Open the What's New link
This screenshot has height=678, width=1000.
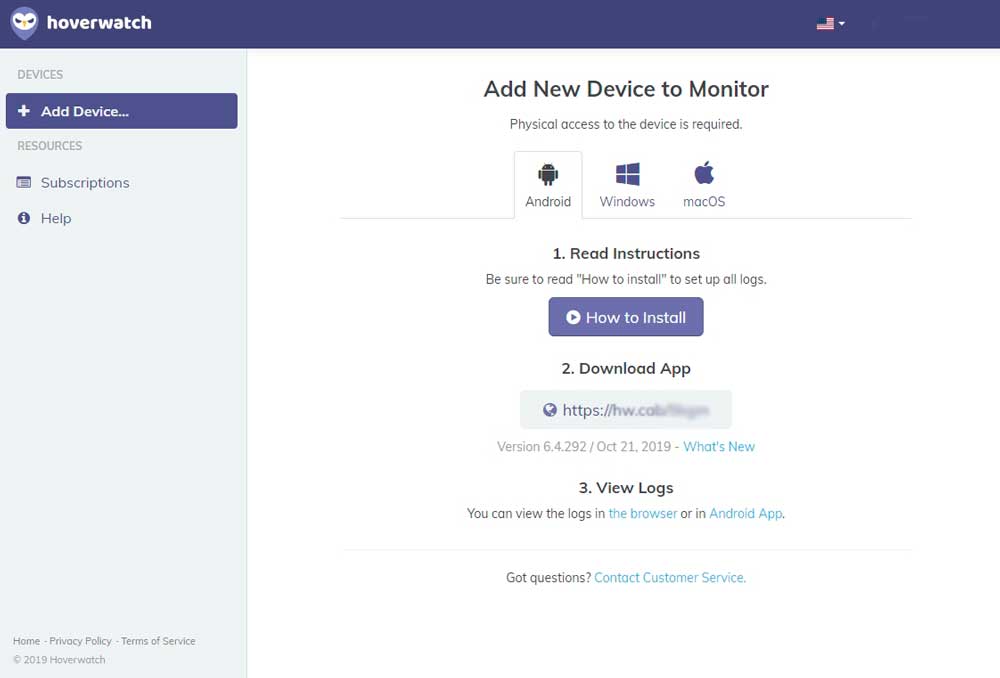pos(719,446)
